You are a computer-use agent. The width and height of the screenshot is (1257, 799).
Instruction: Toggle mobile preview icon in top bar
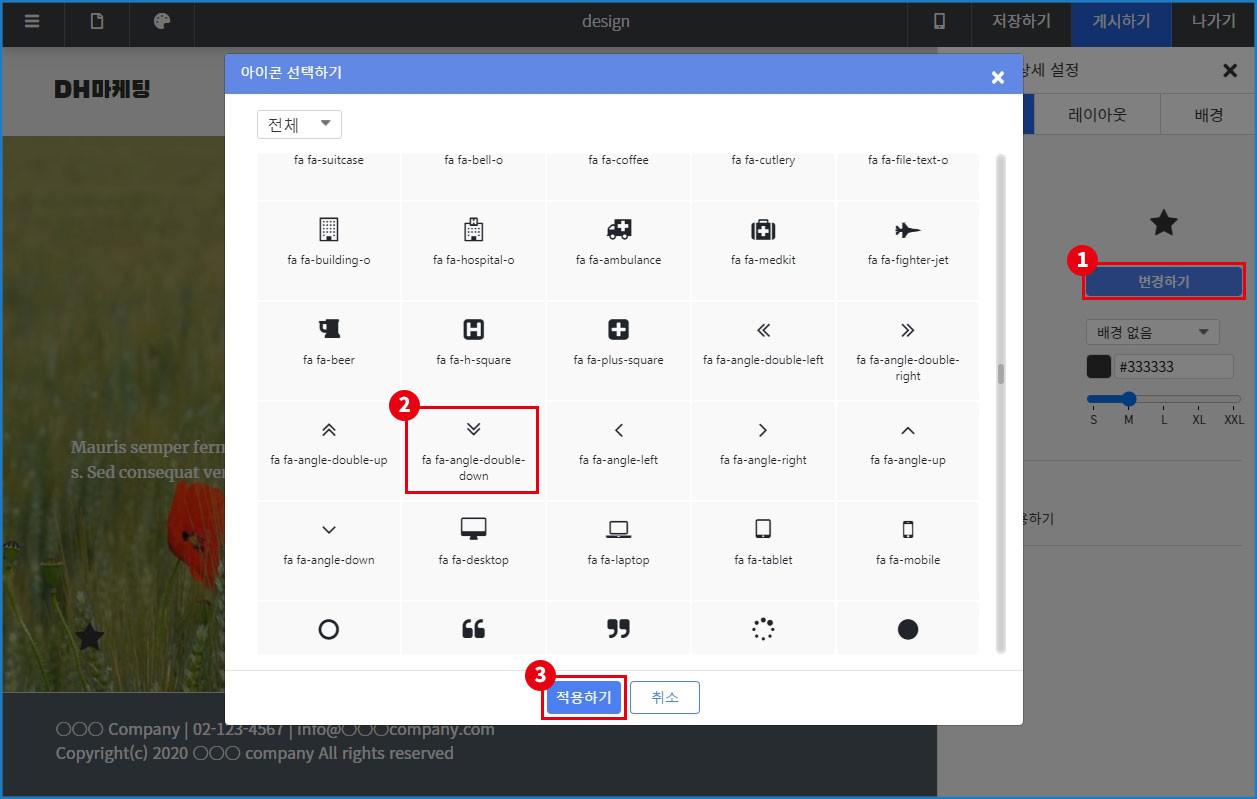[x=939, y=21]
